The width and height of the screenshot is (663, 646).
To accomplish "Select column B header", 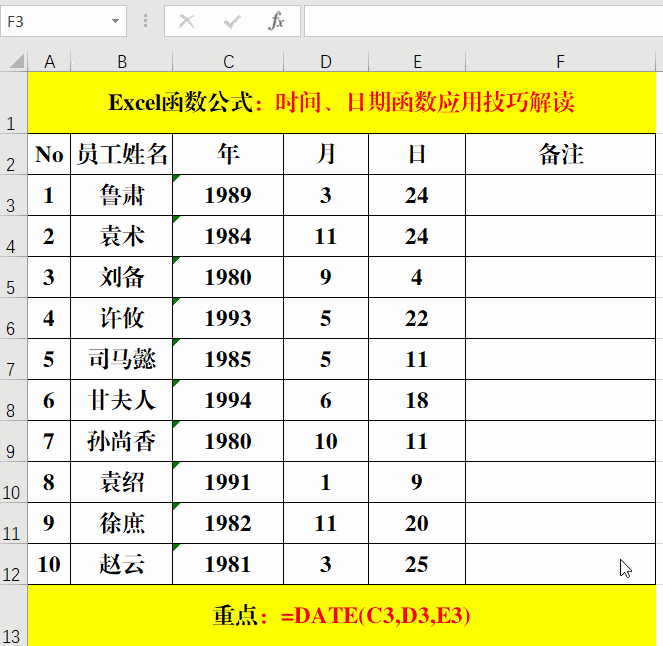I will click(122, 62).
